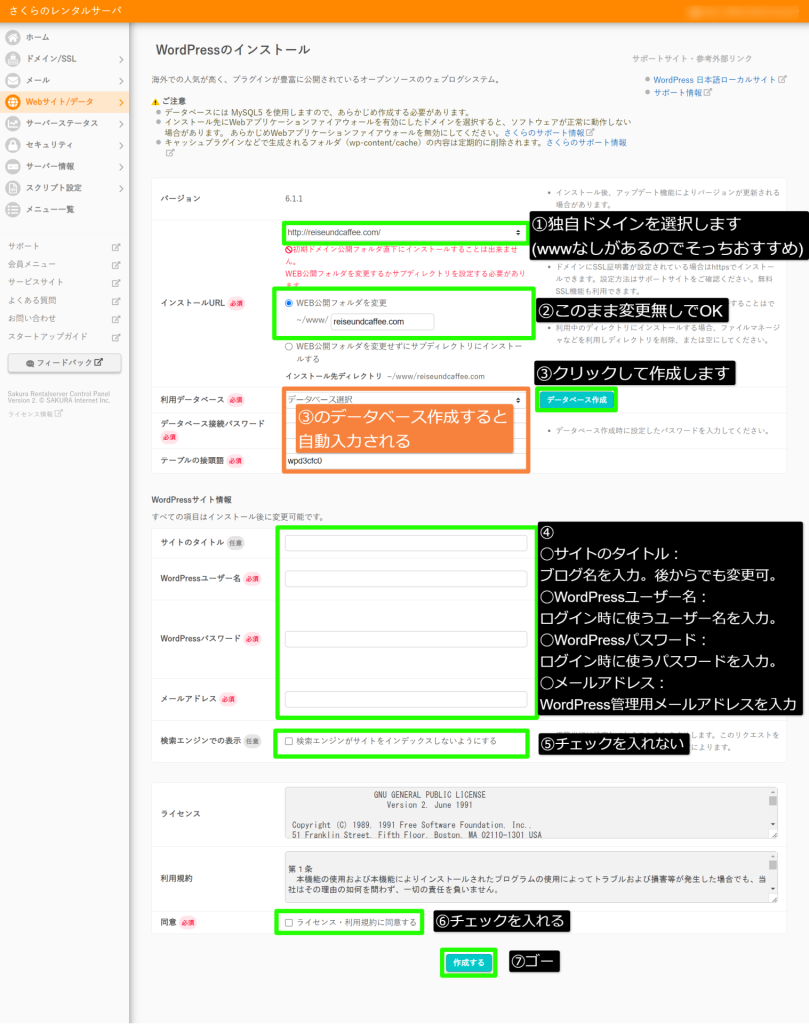
Task: Click the フィードバック button
Action: point(65,363)
